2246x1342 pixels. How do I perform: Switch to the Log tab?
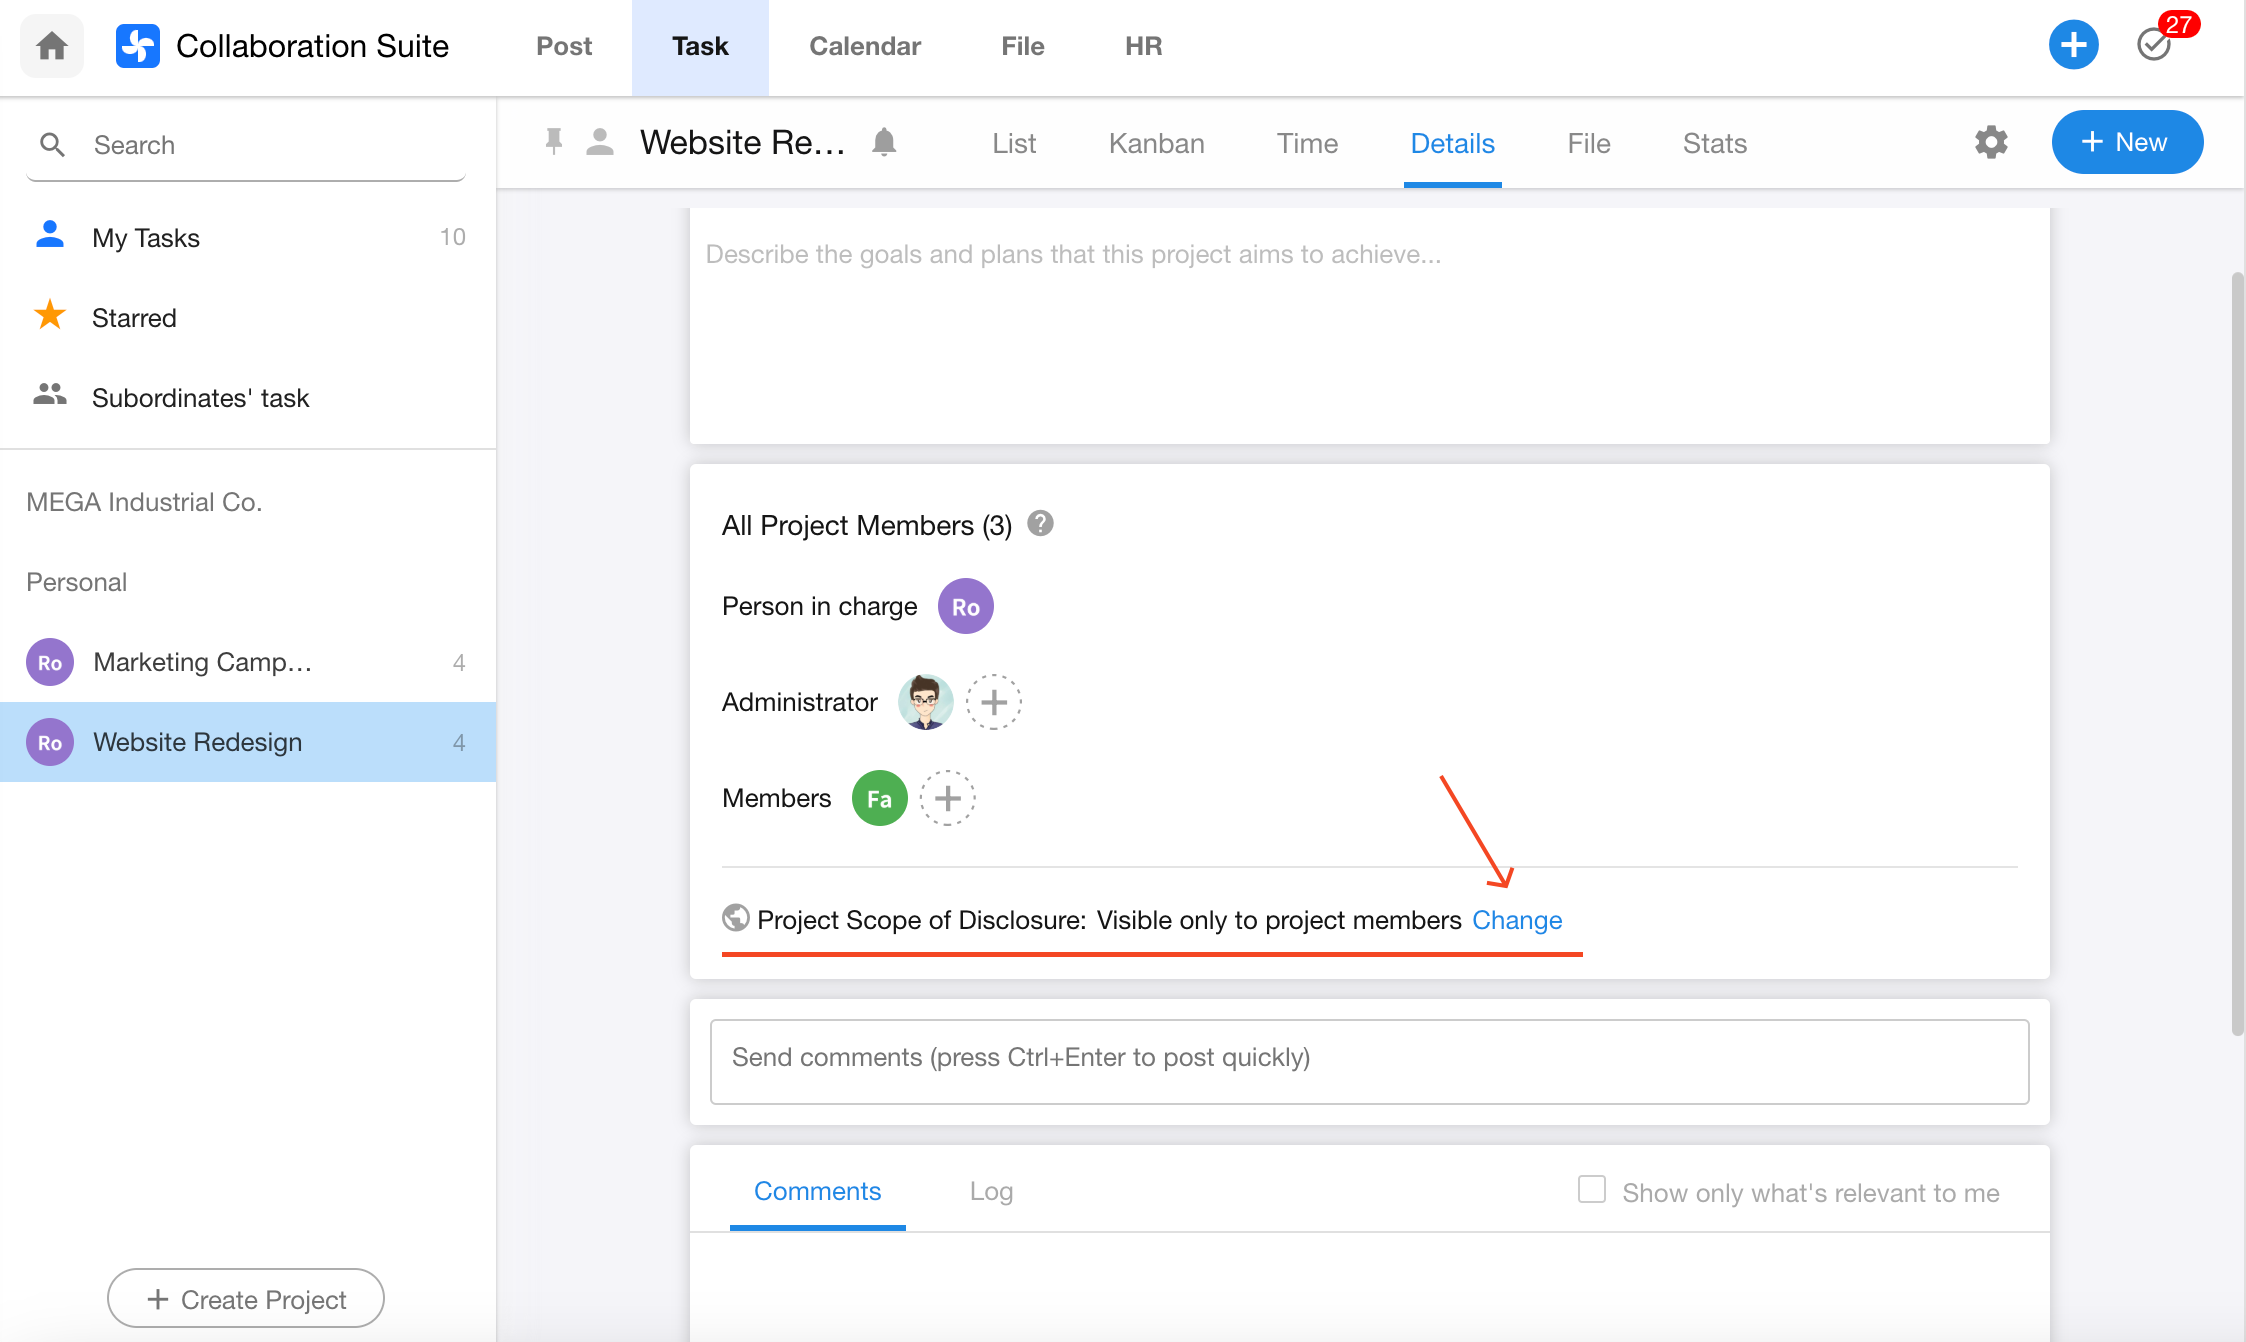coord(991,1191)
